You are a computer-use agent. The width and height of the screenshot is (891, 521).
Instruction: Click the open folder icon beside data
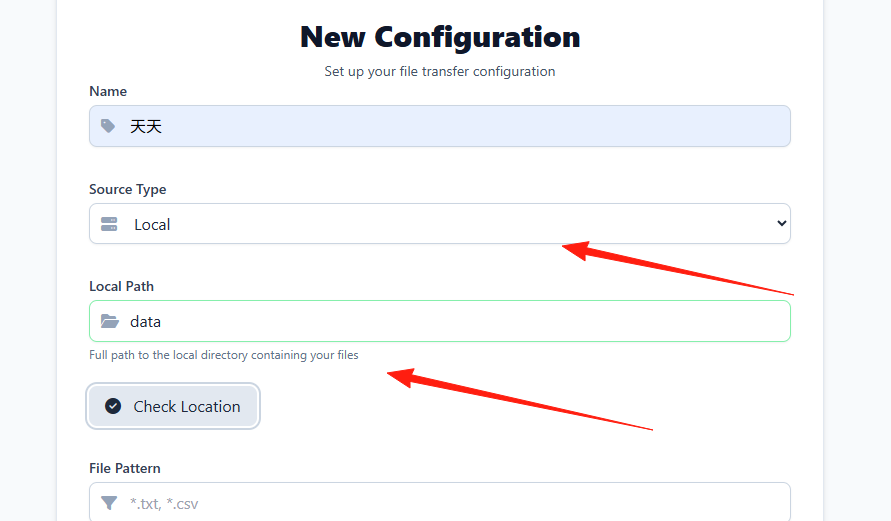pyautogui.click(x=110, y=321)
